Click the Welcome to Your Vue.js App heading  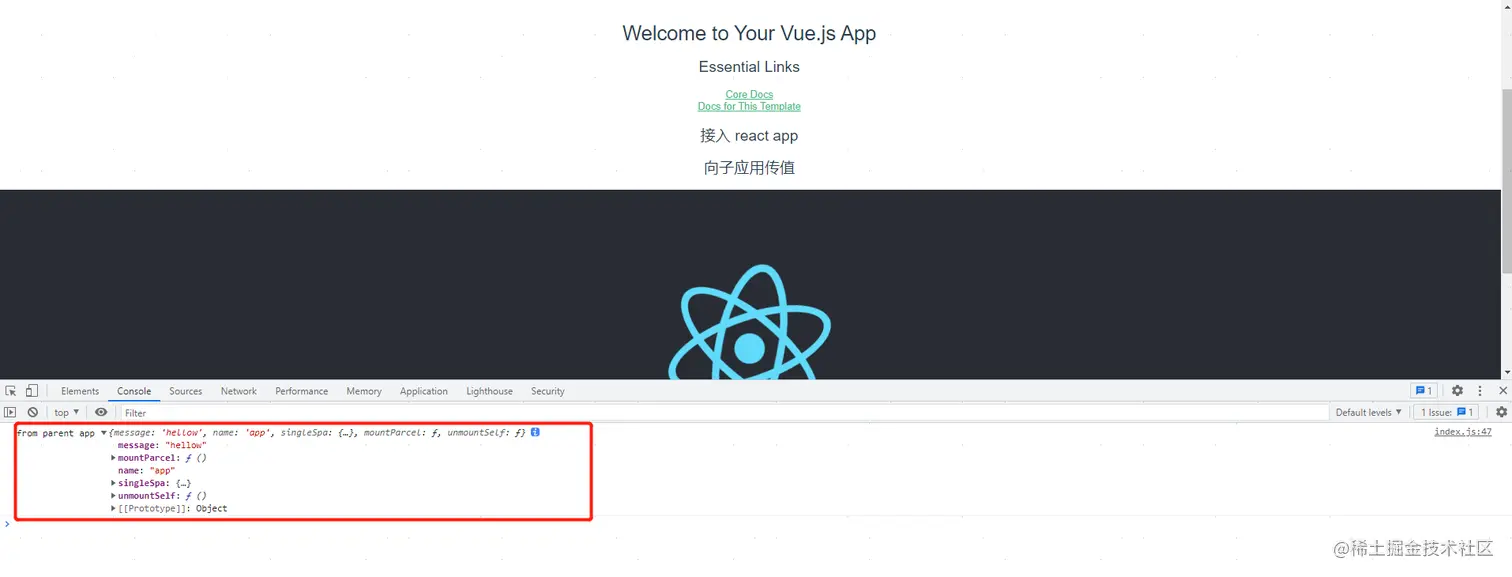[x=749, y=33]
